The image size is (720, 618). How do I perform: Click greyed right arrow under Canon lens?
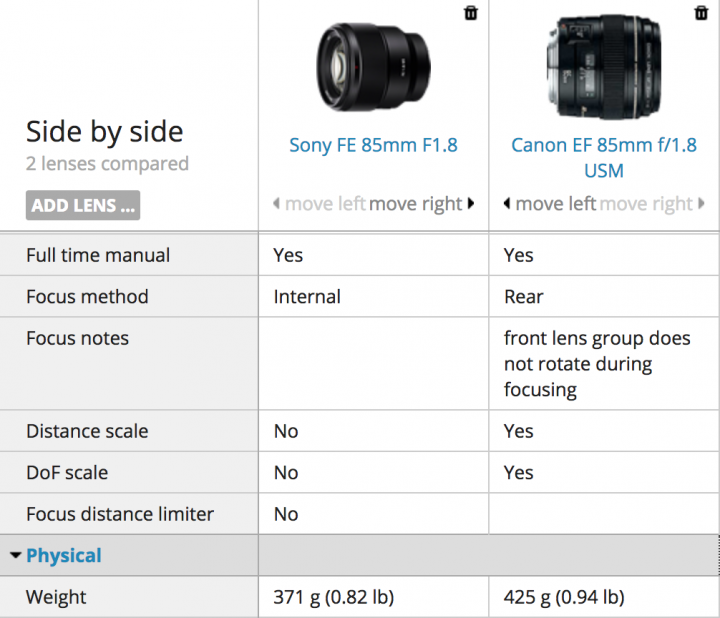coord(701,203)
